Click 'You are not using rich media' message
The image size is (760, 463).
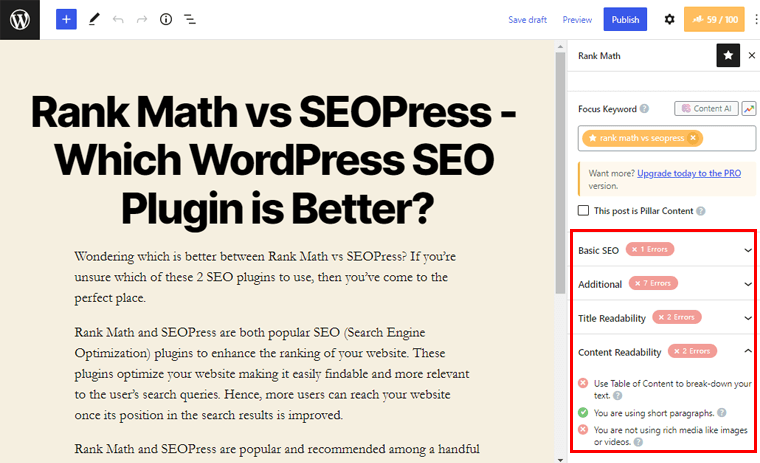point(670,436)
